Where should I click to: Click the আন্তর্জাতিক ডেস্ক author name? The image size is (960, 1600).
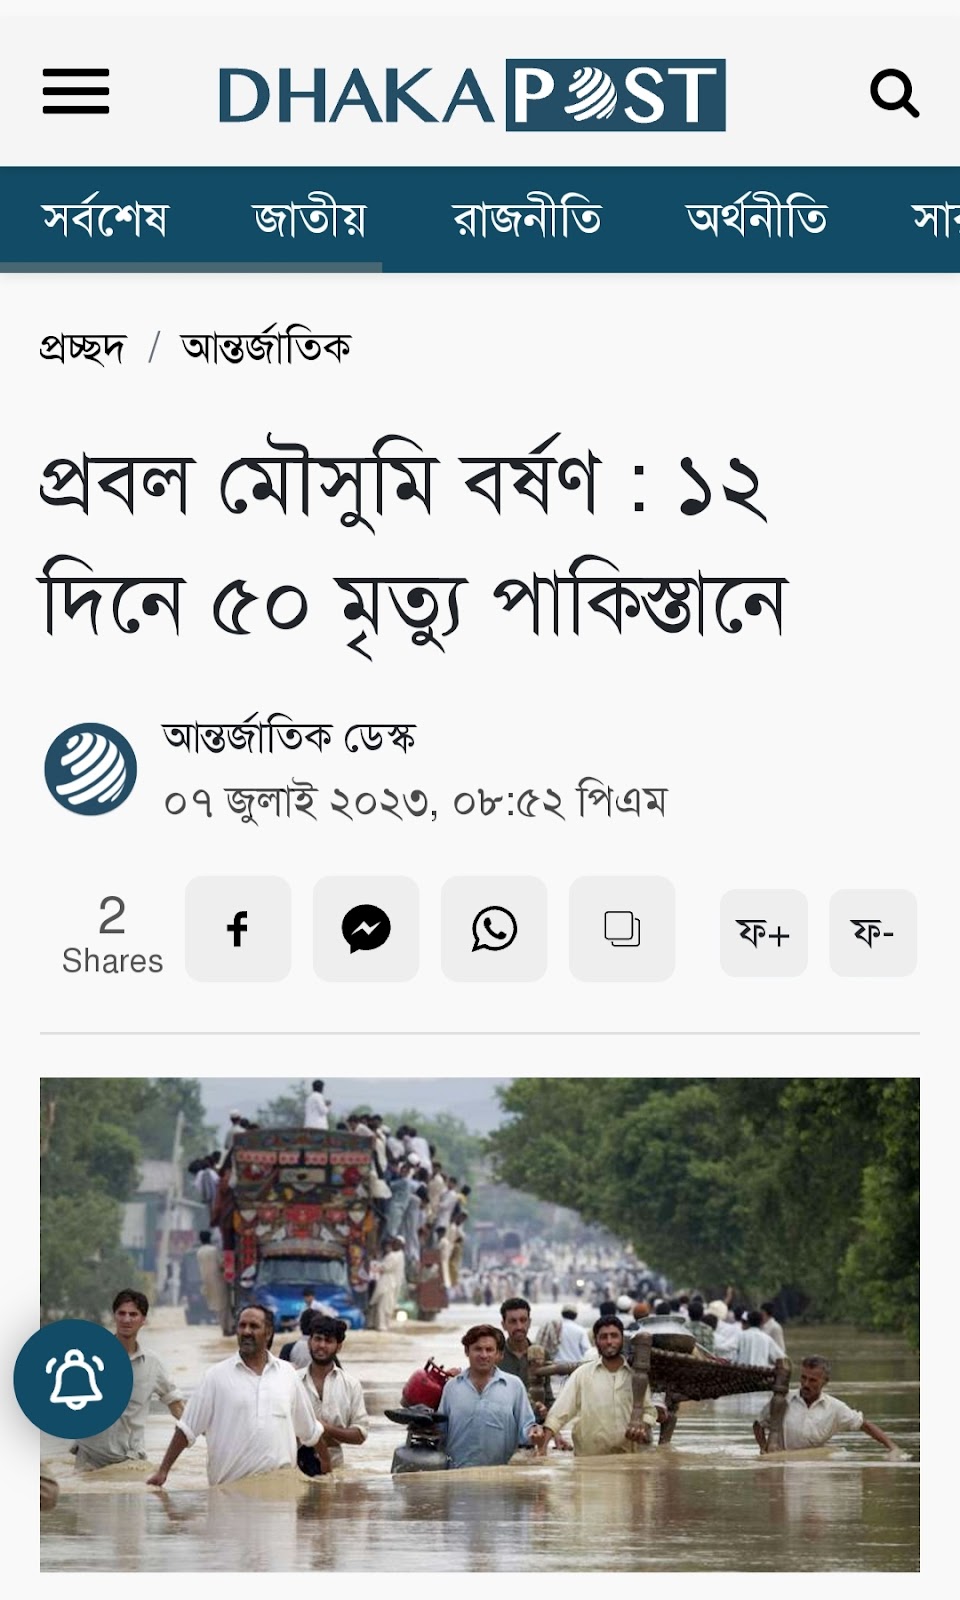click(289, 738)
